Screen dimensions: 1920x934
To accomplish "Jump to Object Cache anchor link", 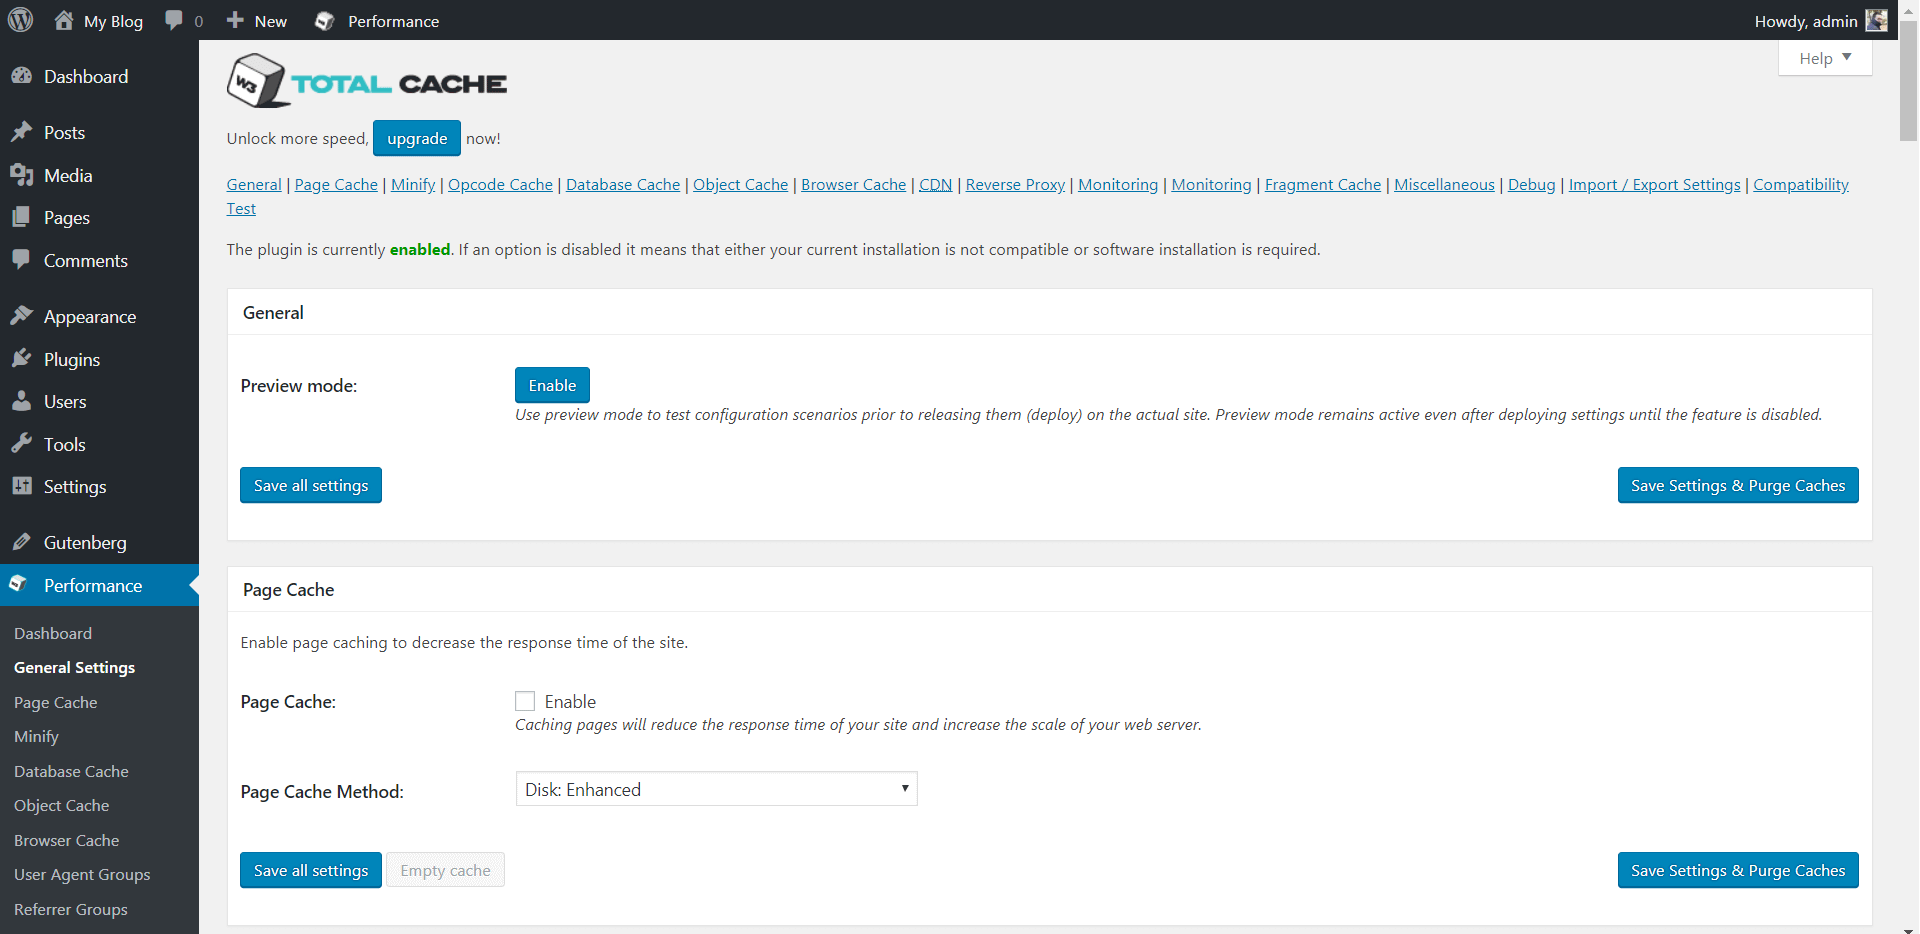I will pyautogui.click(x=740, y=184).
